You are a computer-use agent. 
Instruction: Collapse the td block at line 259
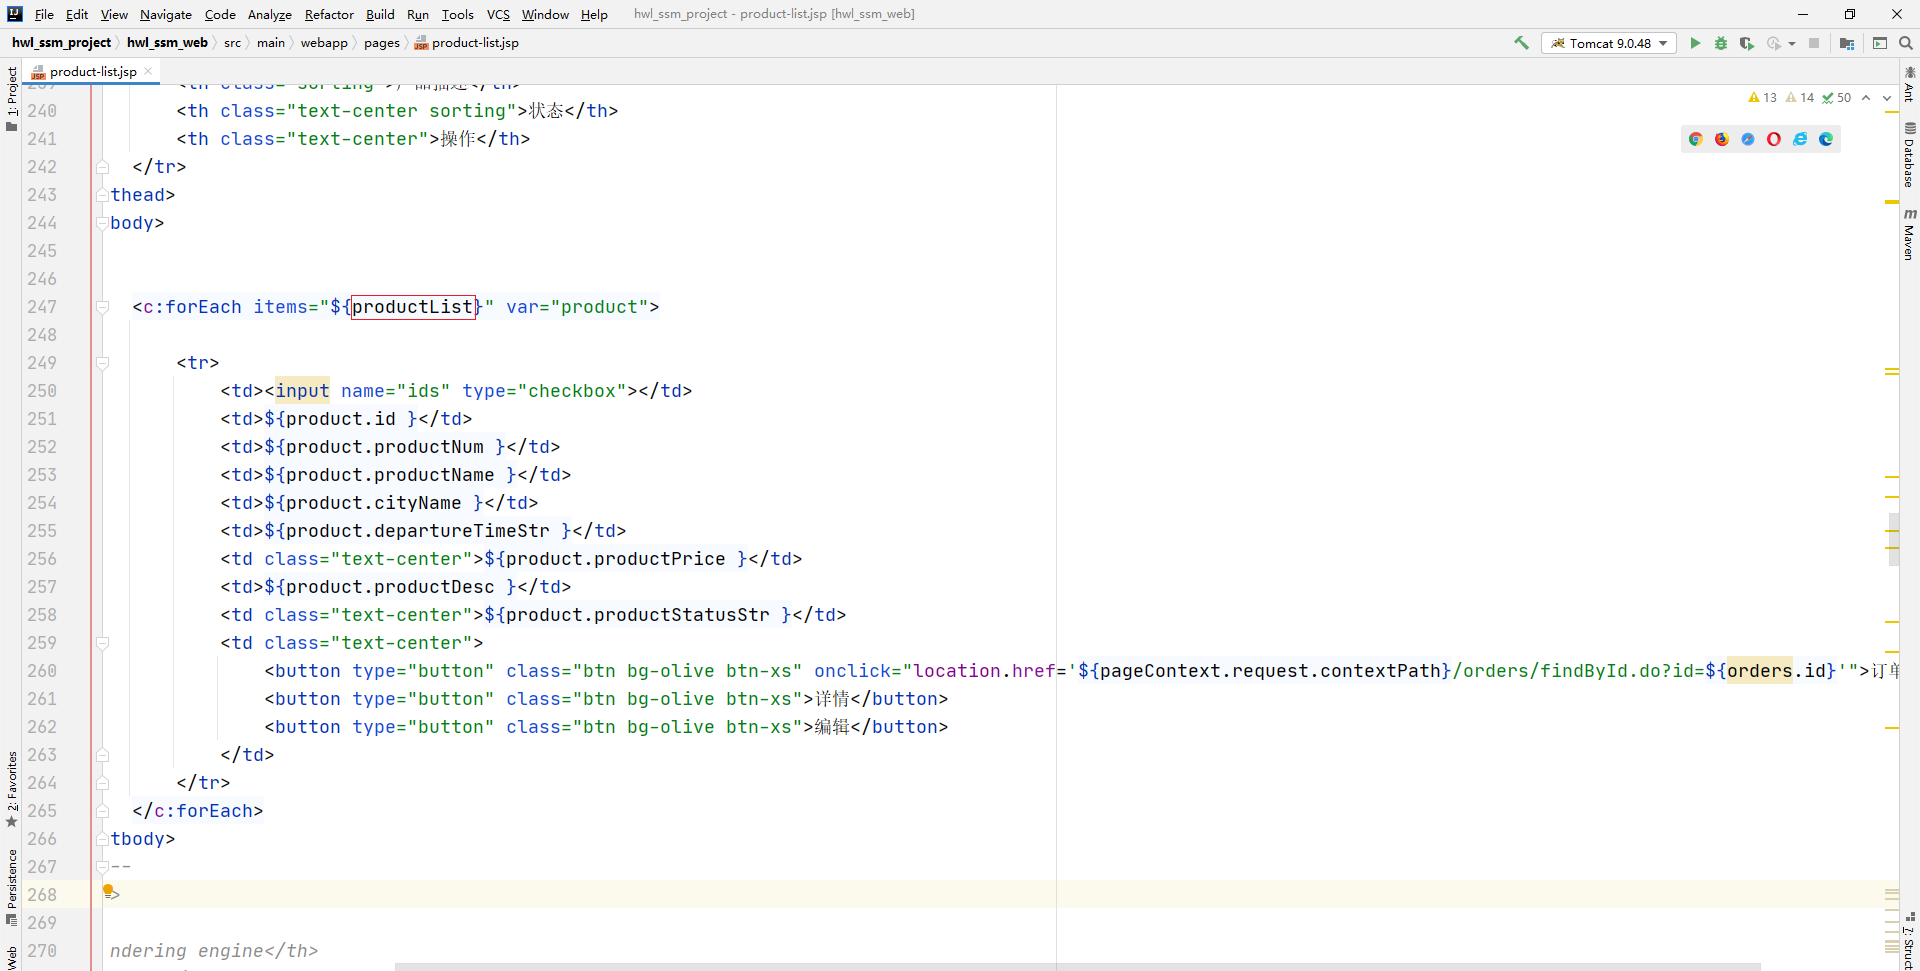click(x=102, y=643)
